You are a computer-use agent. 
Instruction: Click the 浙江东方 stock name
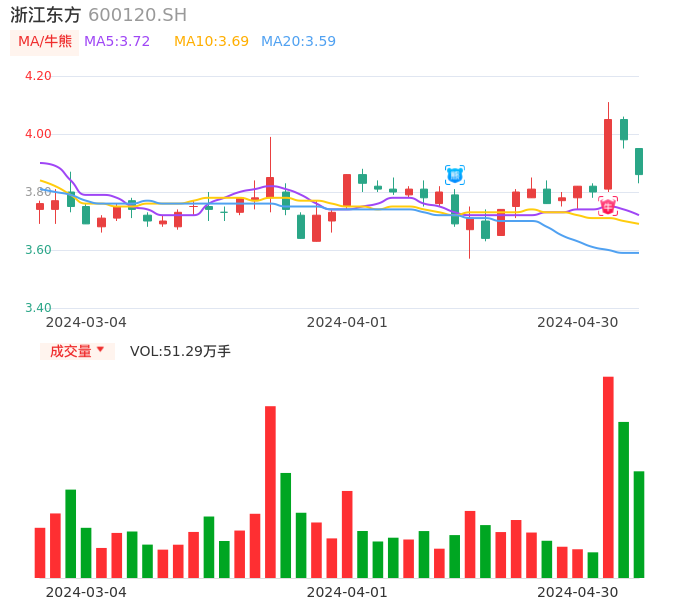click(x=46, y=15)
